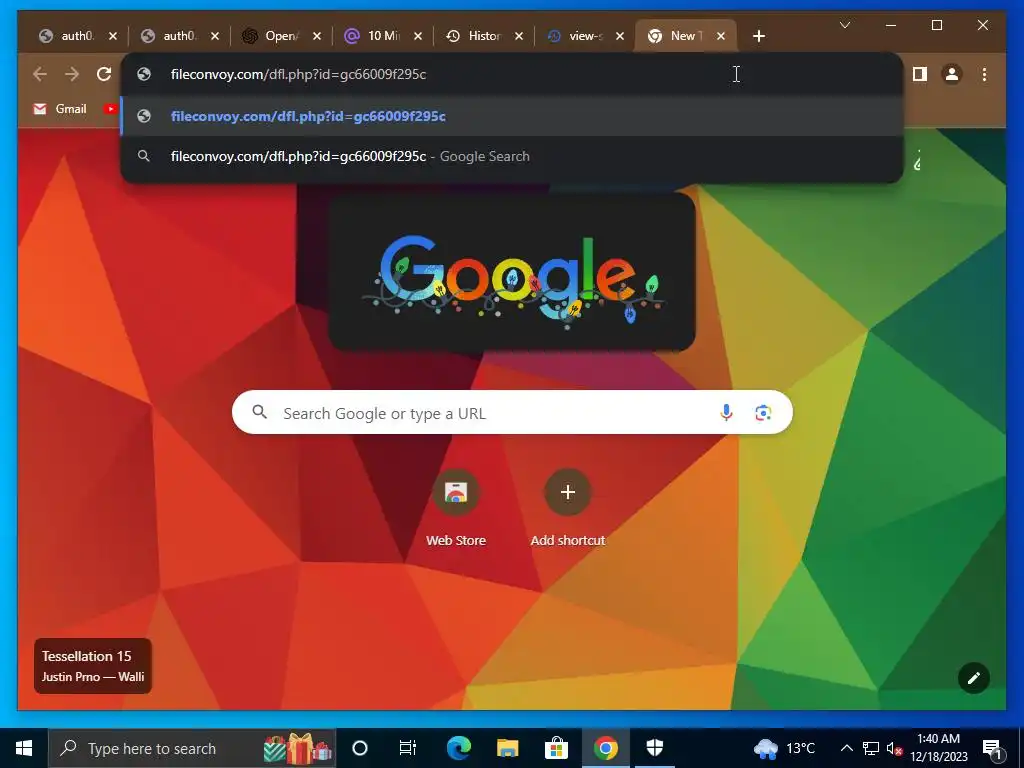Open the Web Store shortcut

(x=456, y=508)
